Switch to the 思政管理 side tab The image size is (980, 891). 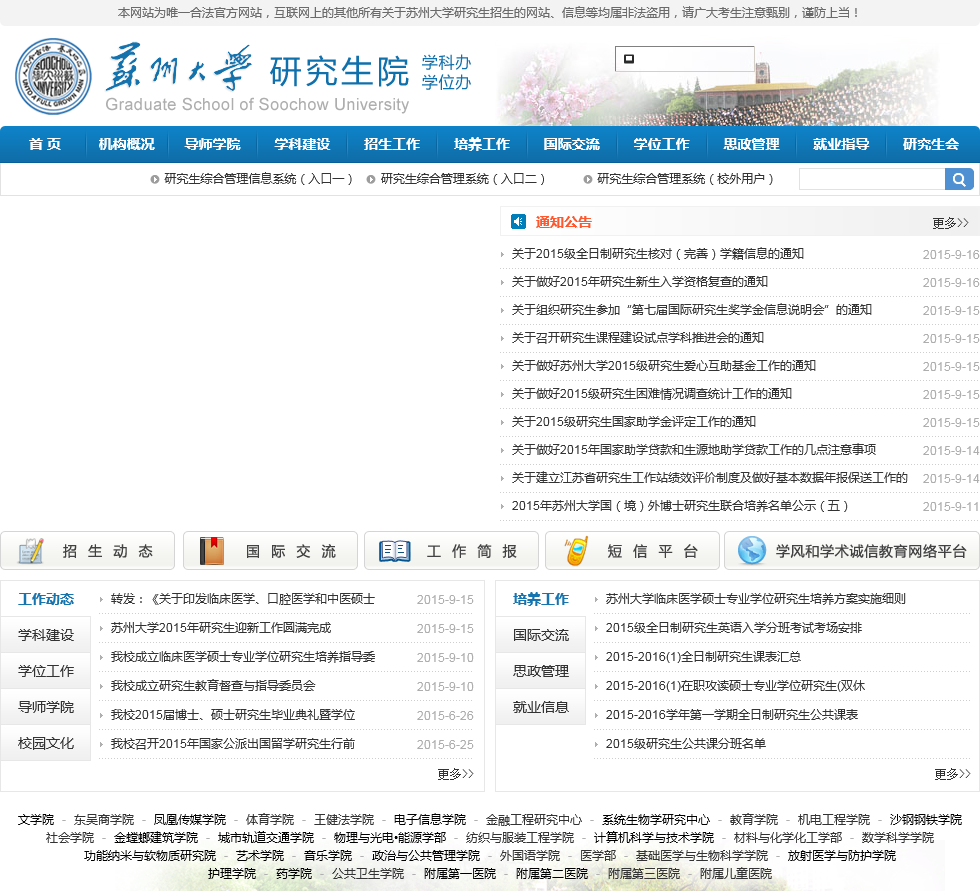541,671
